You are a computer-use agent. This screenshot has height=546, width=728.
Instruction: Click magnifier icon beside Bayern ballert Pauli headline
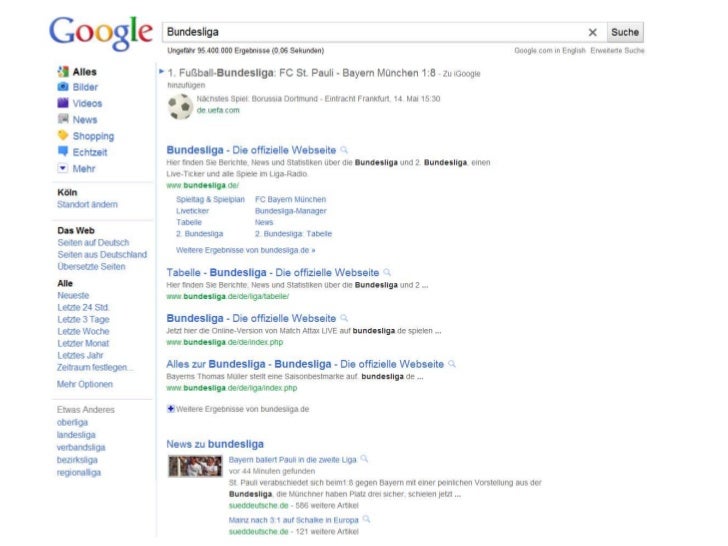[364, 459]
